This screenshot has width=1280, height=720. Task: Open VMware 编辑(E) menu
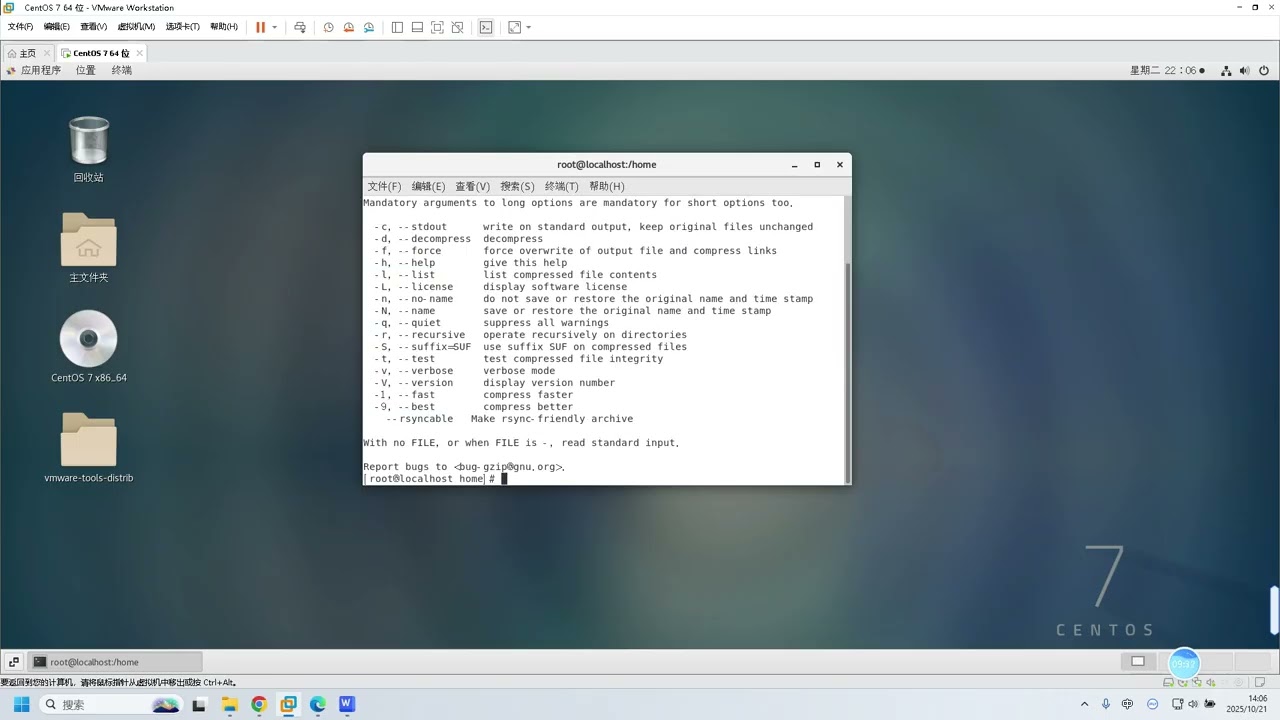tap(56, 27)
